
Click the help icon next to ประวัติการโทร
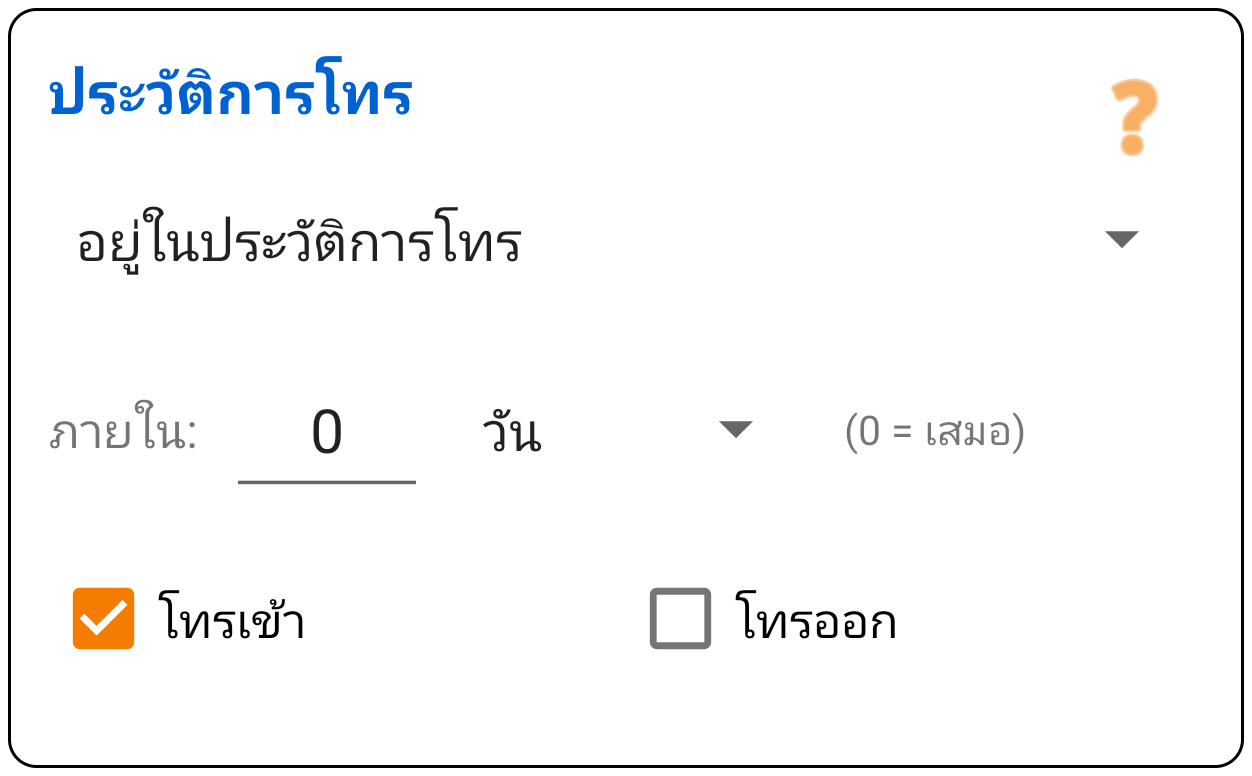(x=1131, y=118)
